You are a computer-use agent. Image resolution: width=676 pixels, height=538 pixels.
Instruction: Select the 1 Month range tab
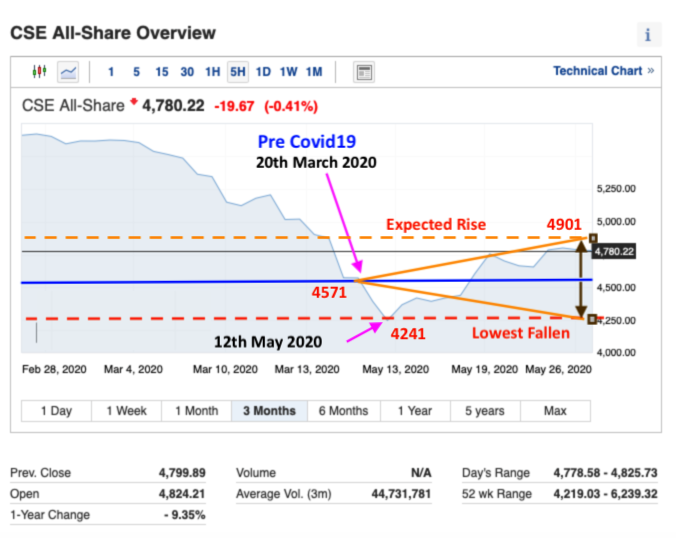197,411
